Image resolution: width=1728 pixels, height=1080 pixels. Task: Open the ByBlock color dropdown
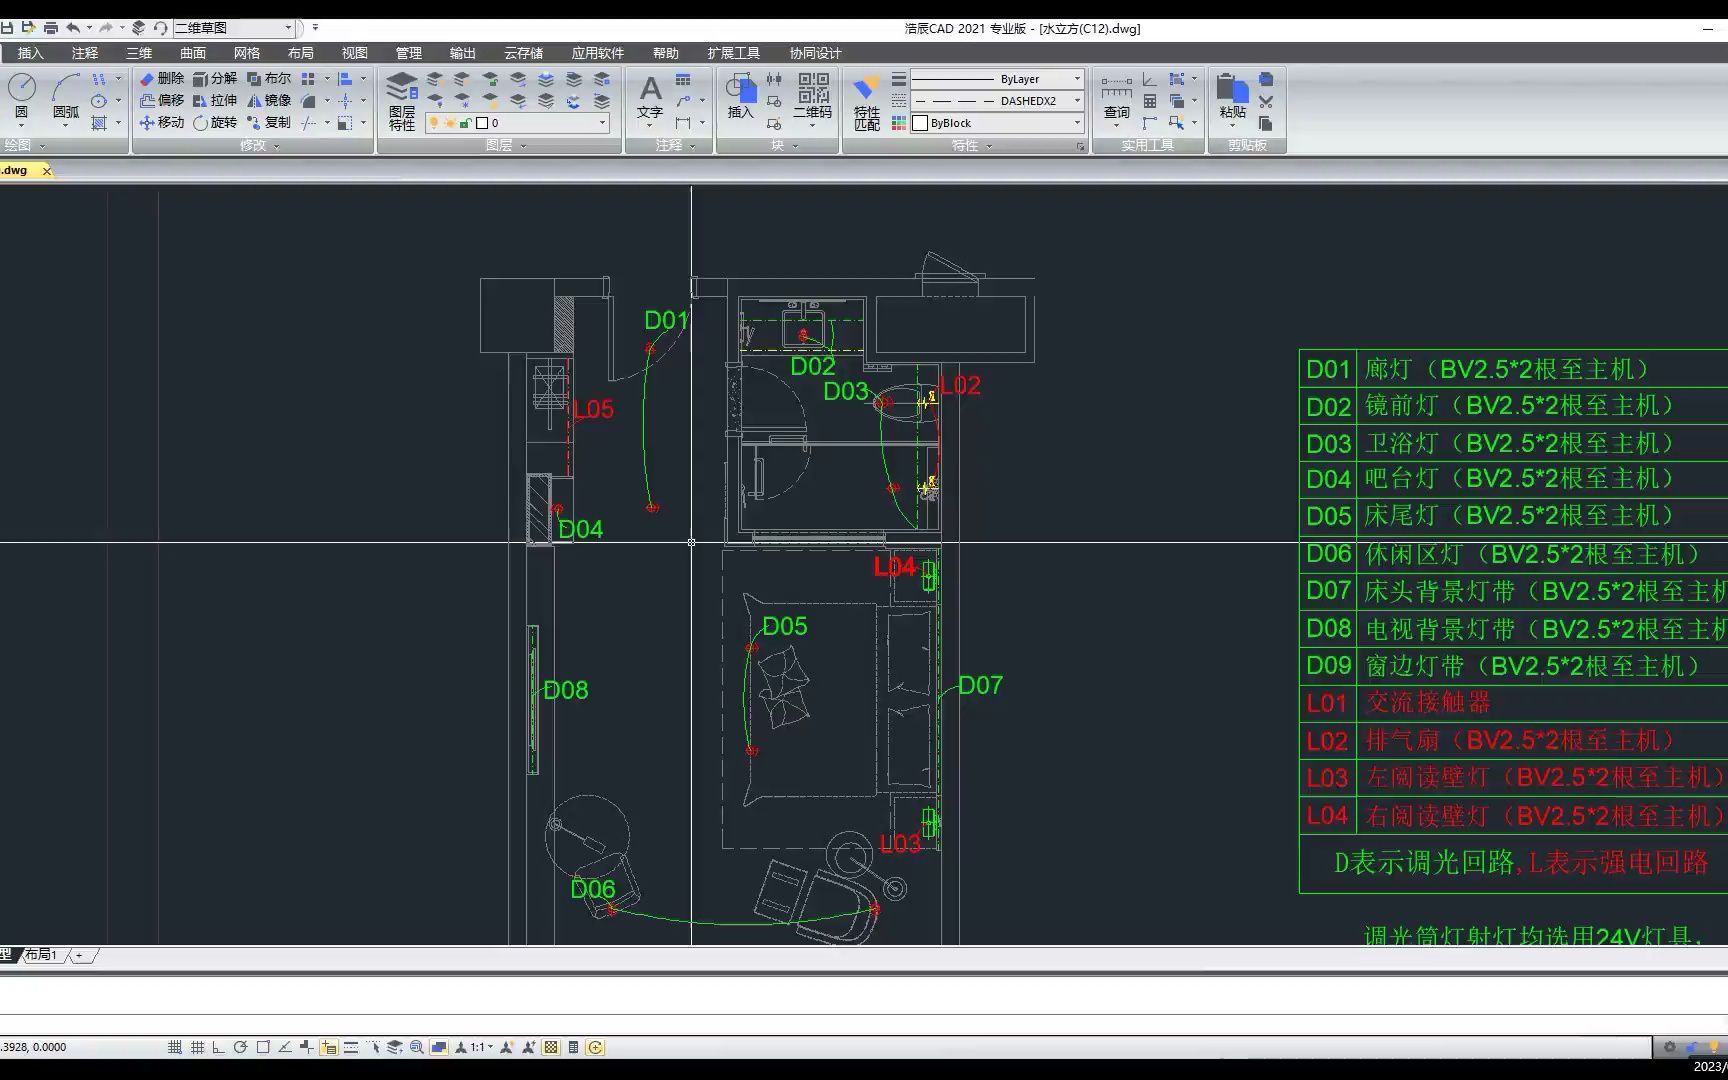[x=997, y=123]
